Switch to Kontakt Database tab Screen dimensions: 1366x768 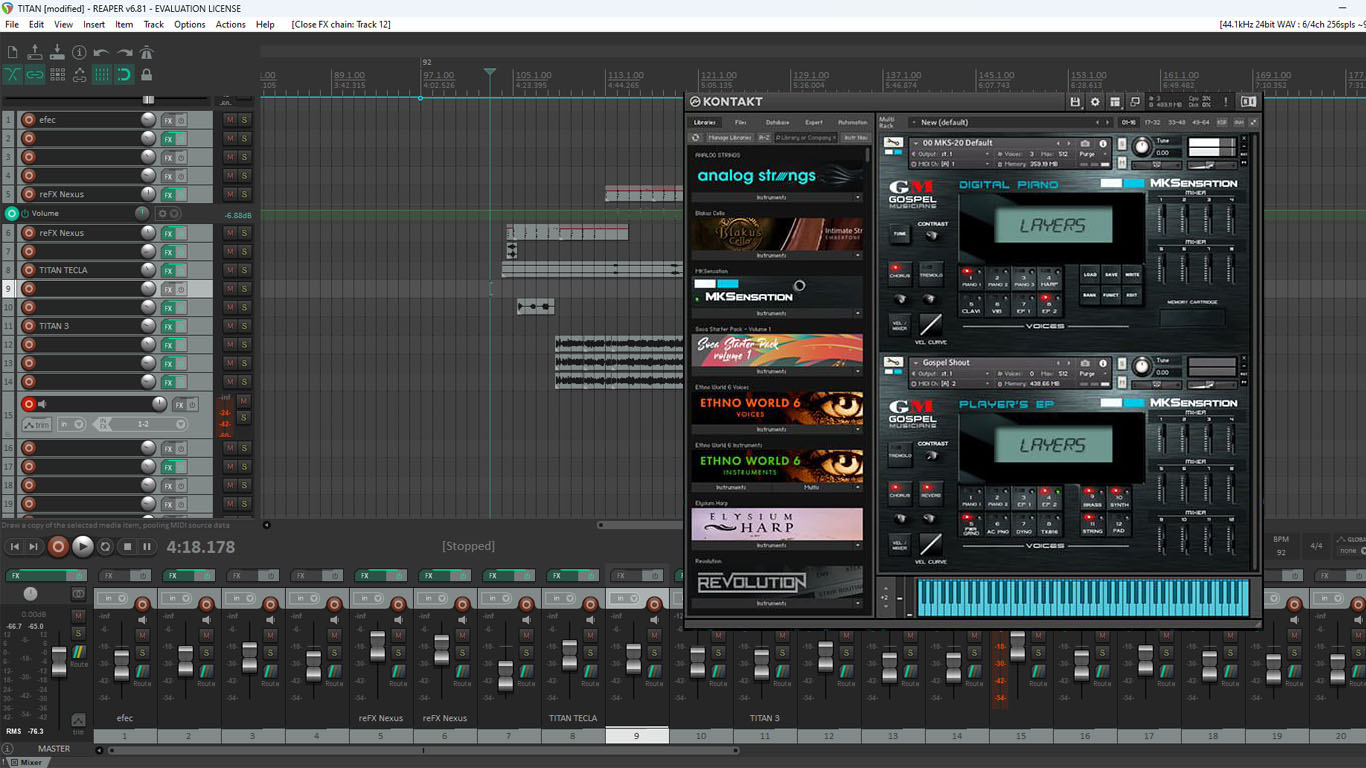(x=778, y=122)
